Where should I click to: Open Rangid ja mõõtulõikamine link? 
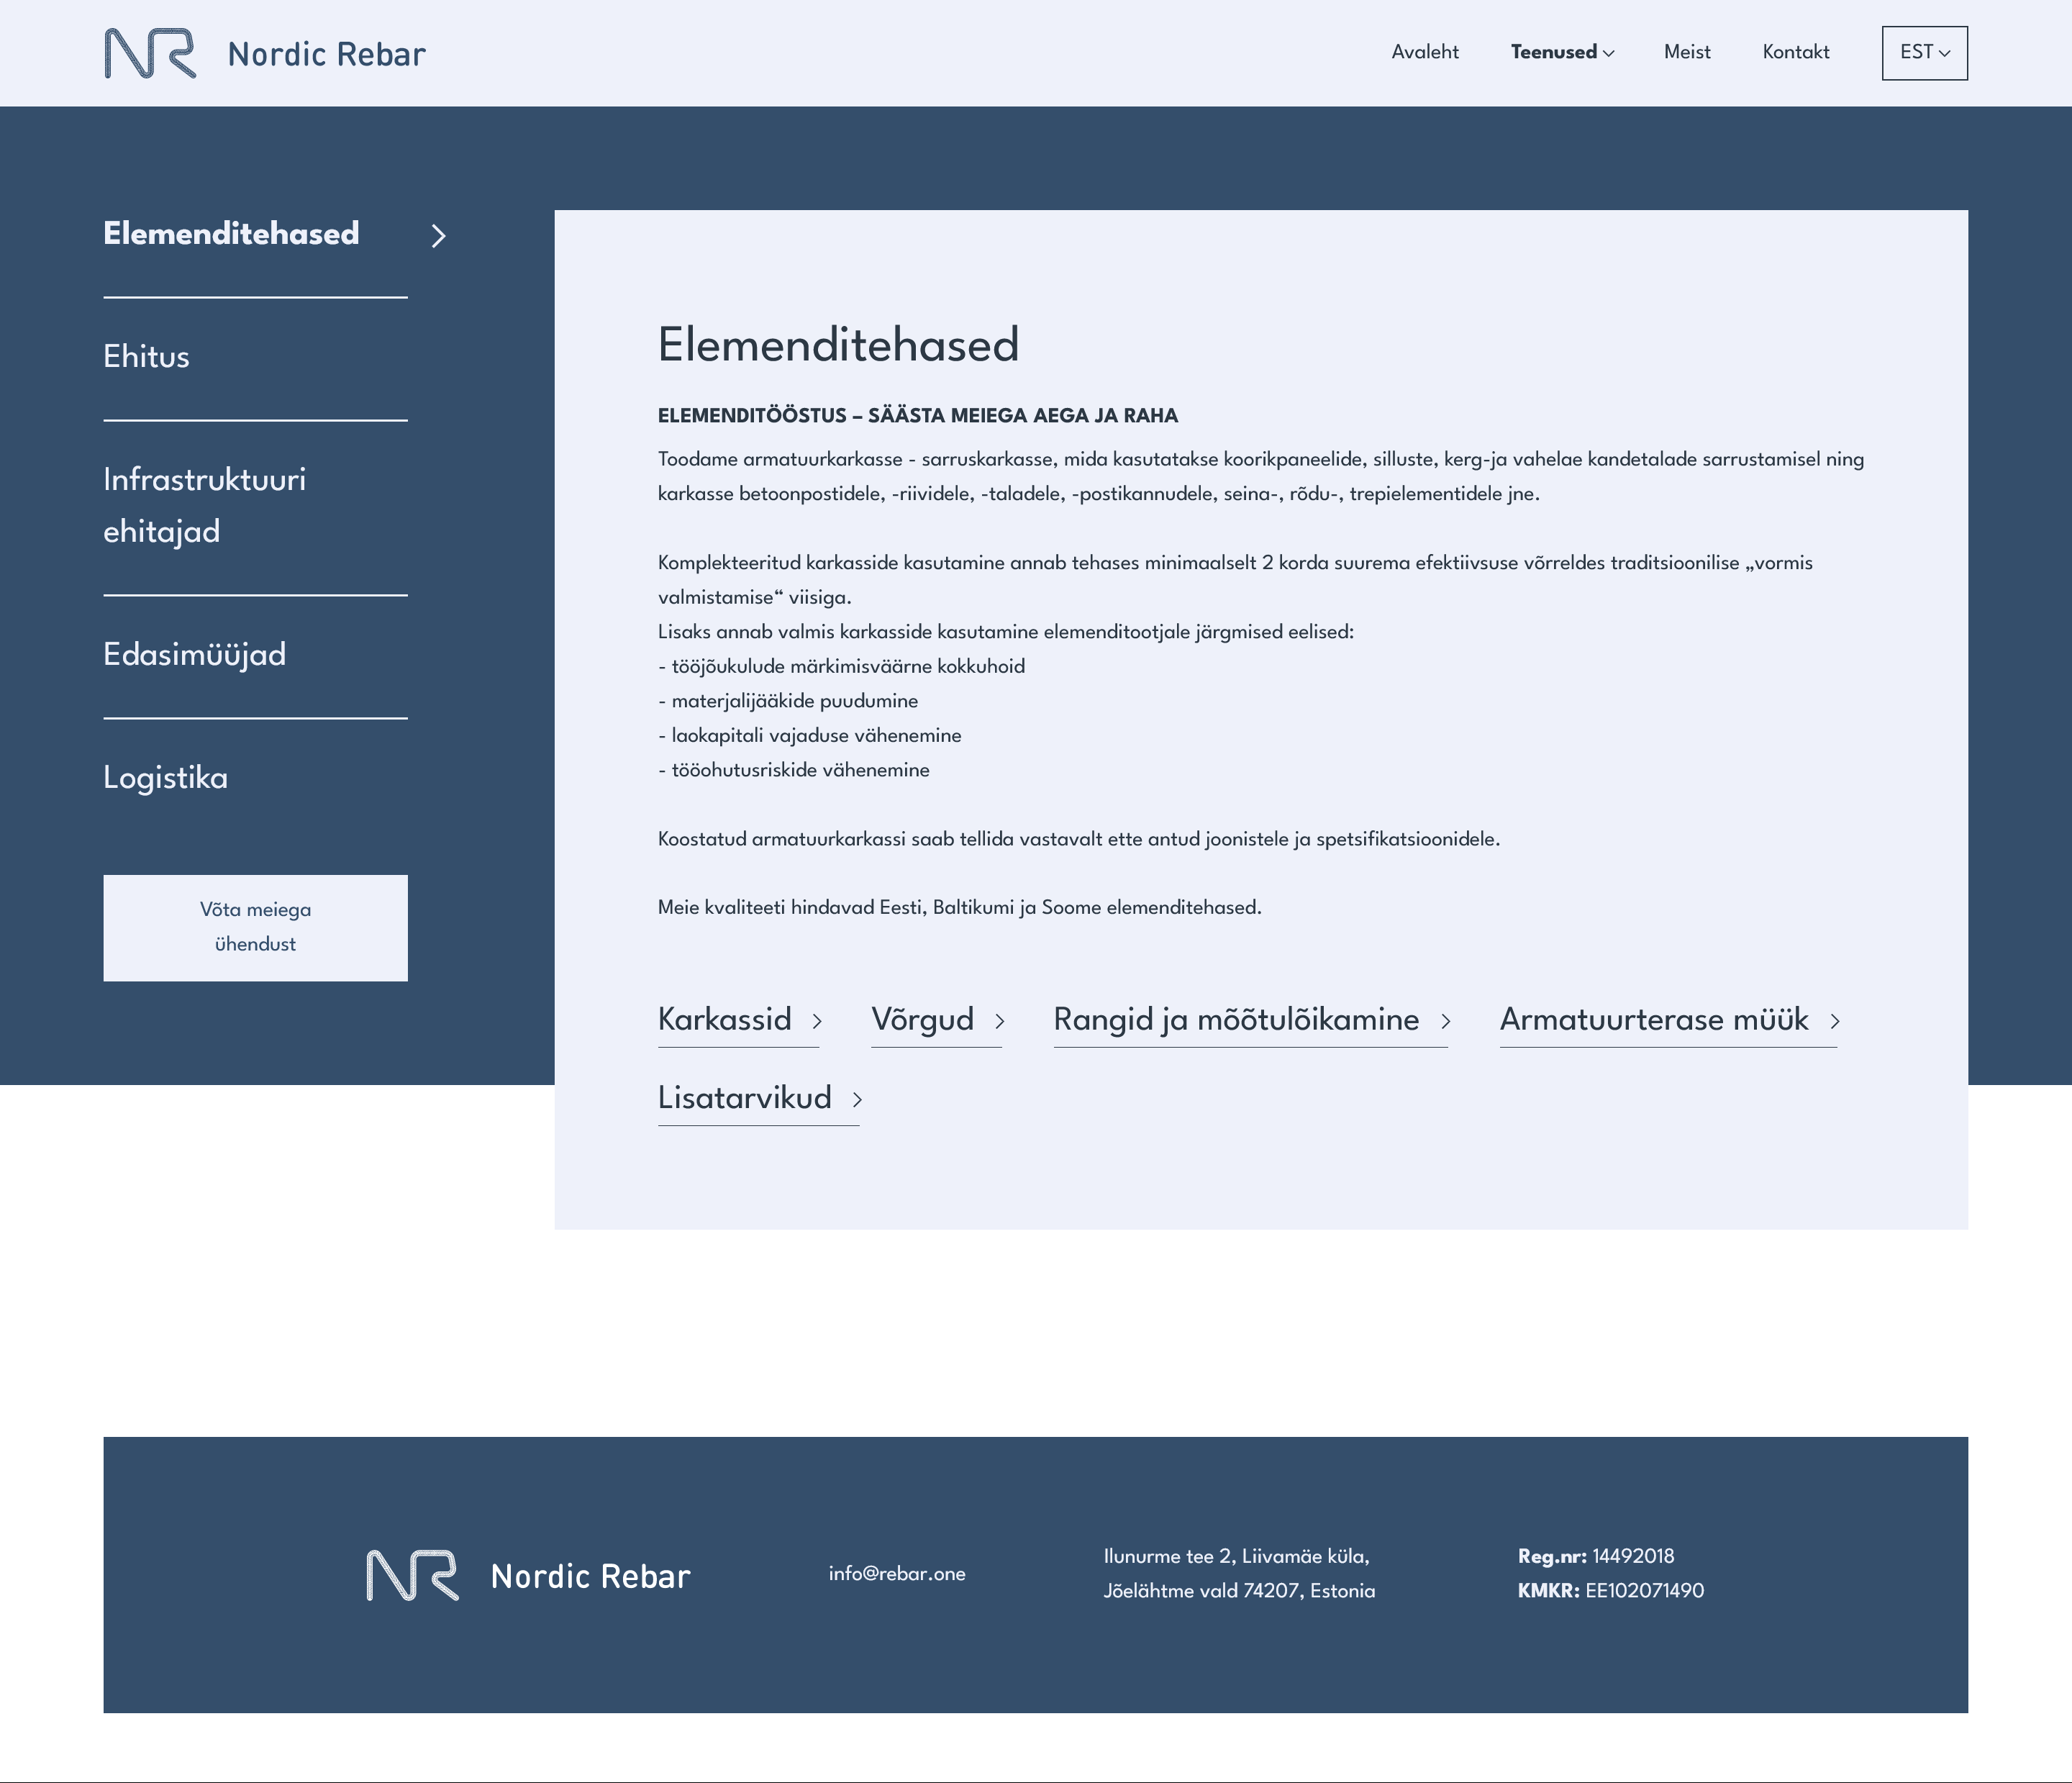pos(1236,1019)
